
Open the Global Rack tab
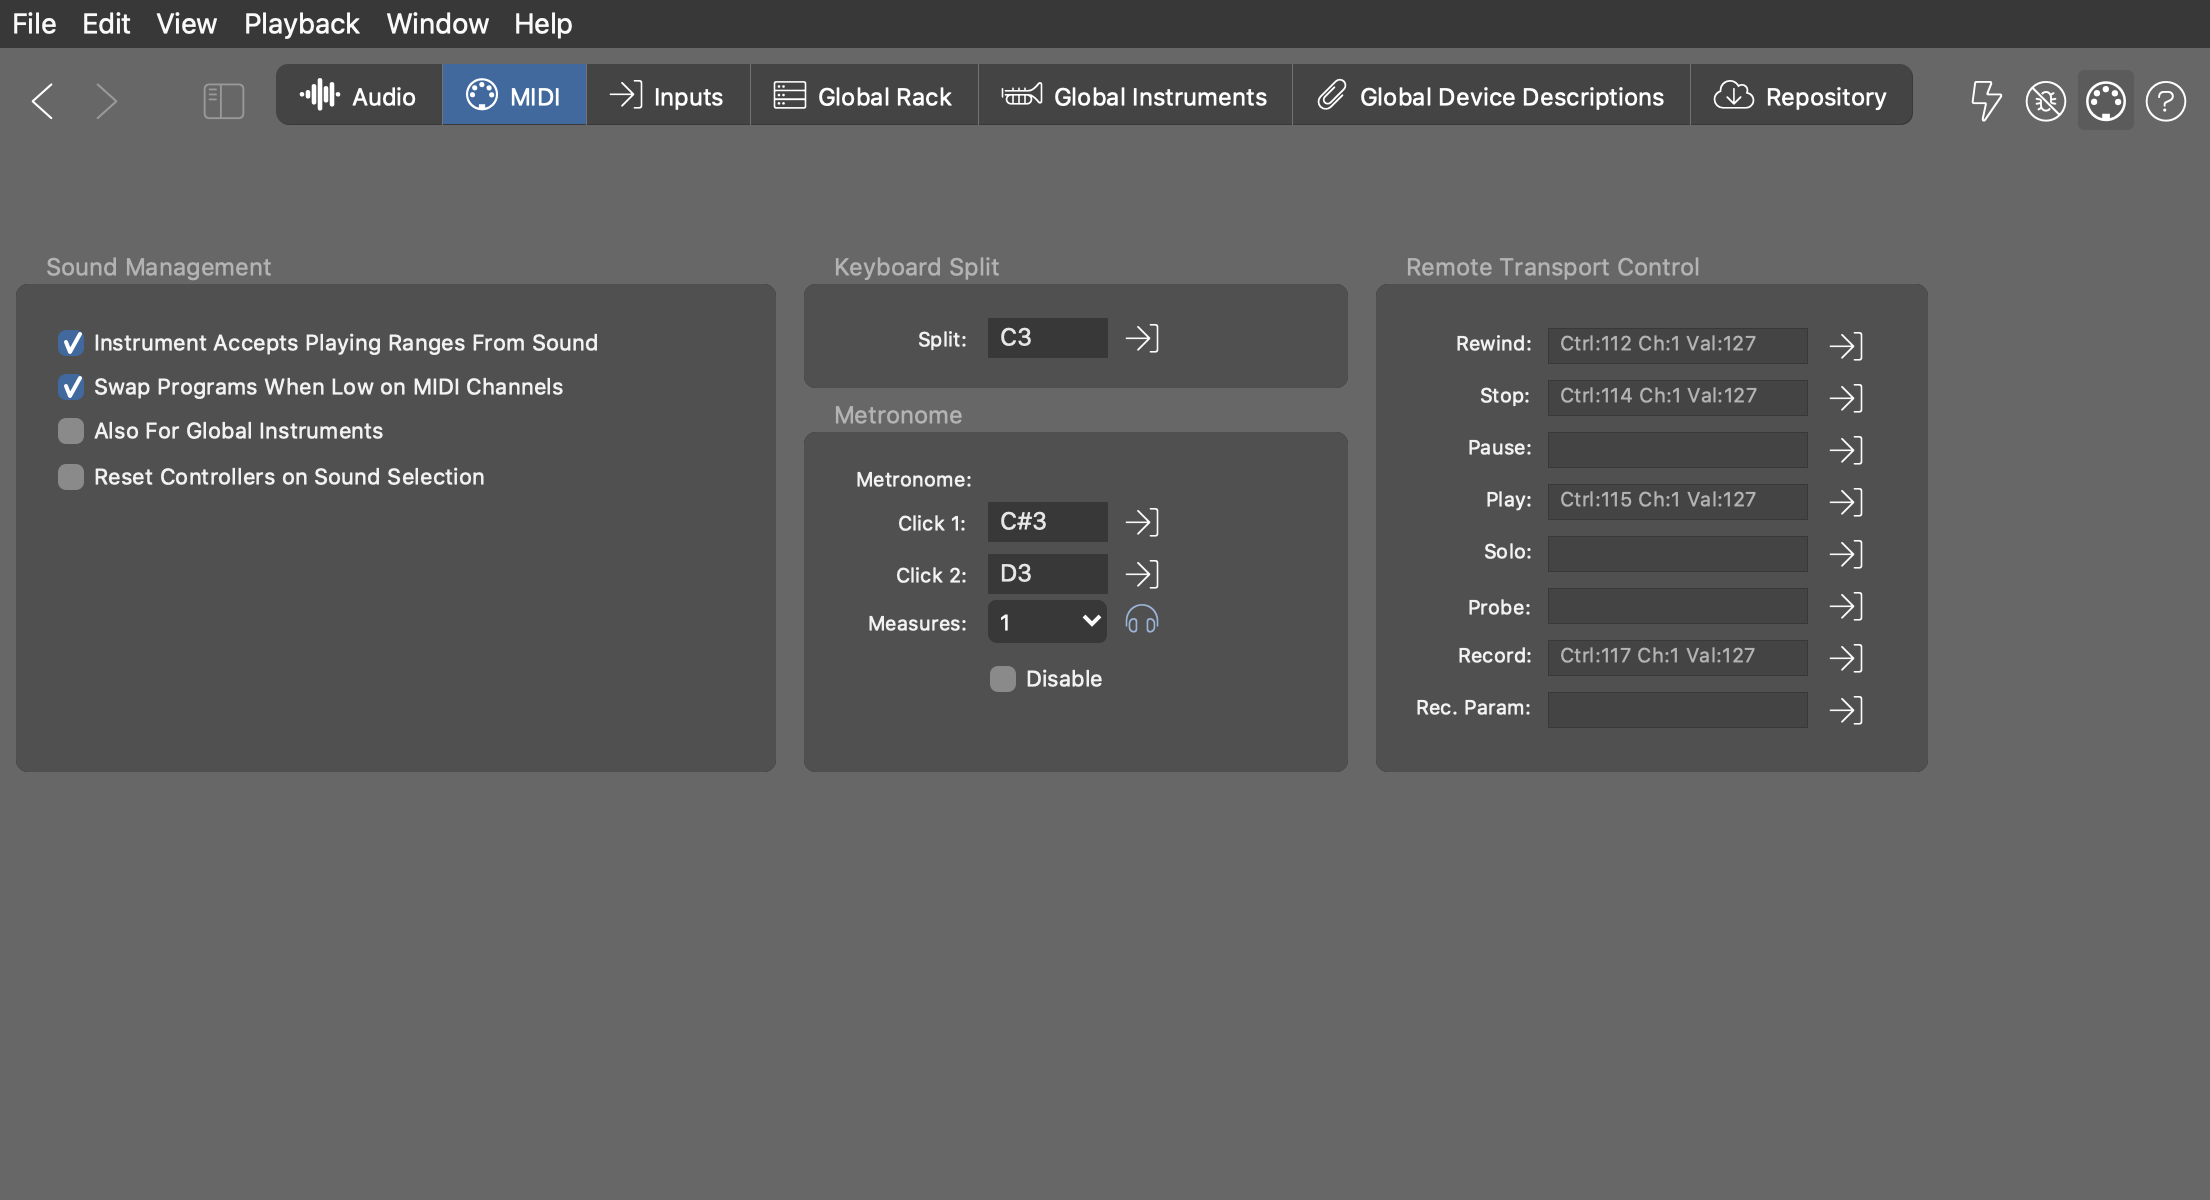[x=863, y=96]
